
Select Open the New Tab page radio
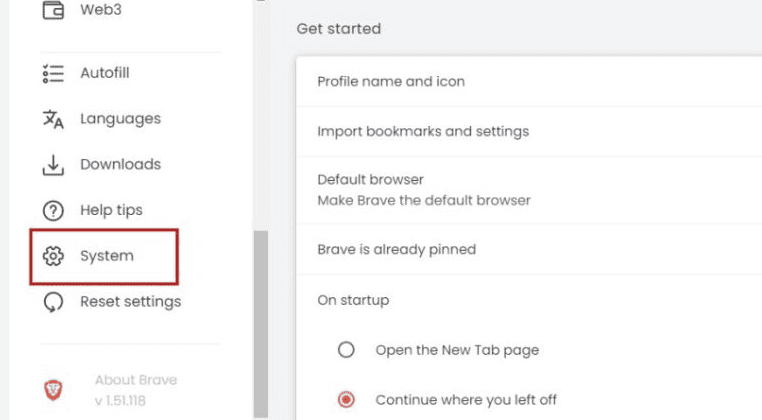pyautogui.click(x=346, y=350)
